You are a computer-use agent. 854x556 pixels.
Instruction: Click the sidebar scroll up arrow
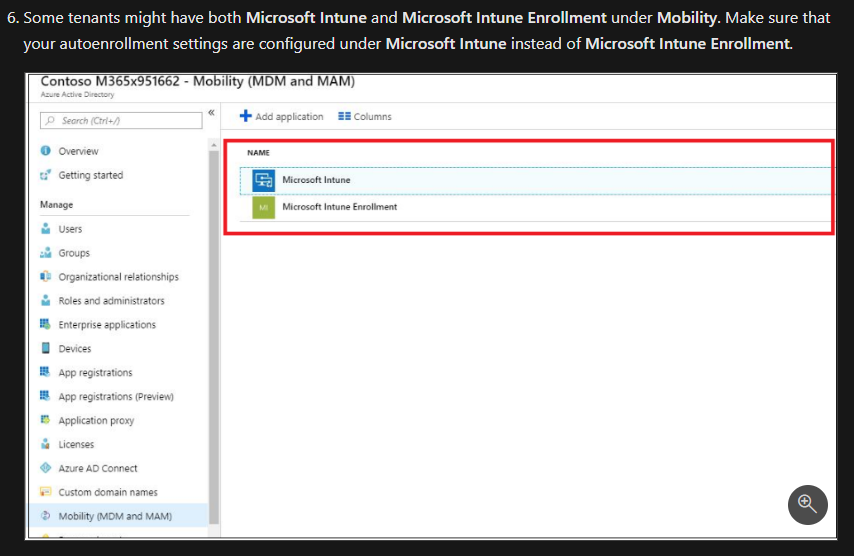(x=214, y=145)
